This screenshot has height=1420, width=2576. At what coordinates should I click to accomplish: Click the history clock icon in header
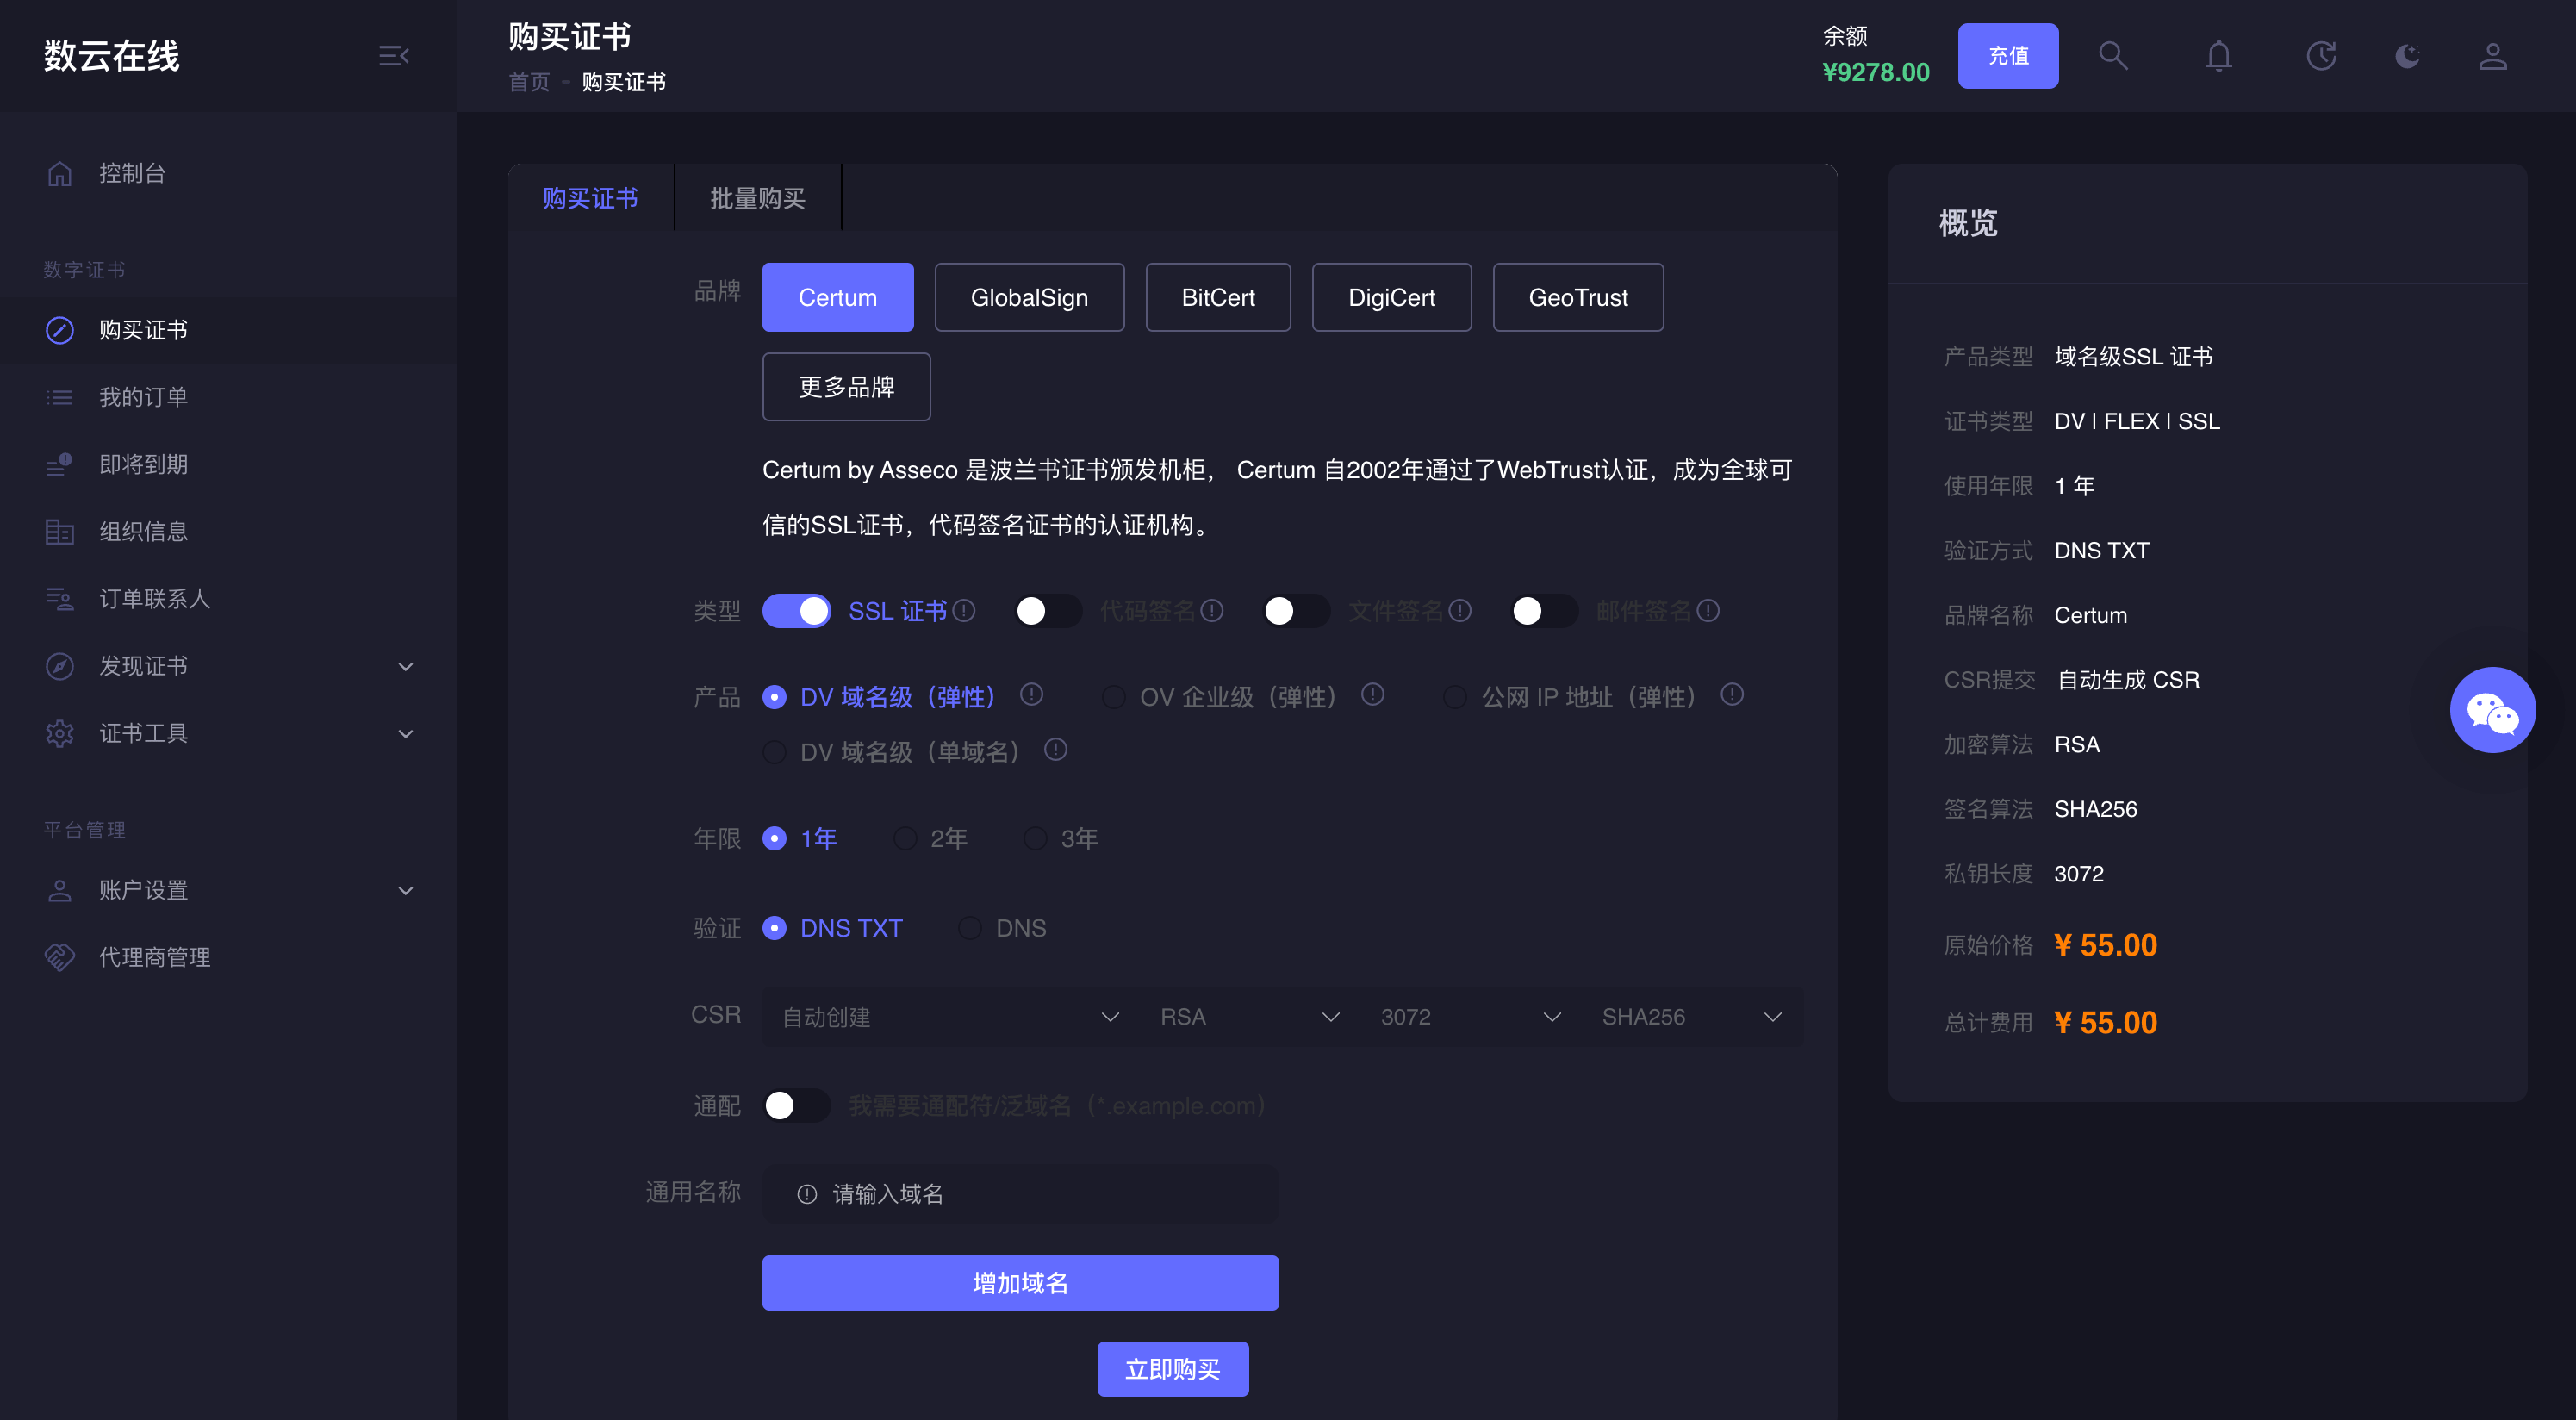[x=2321, y=56]
